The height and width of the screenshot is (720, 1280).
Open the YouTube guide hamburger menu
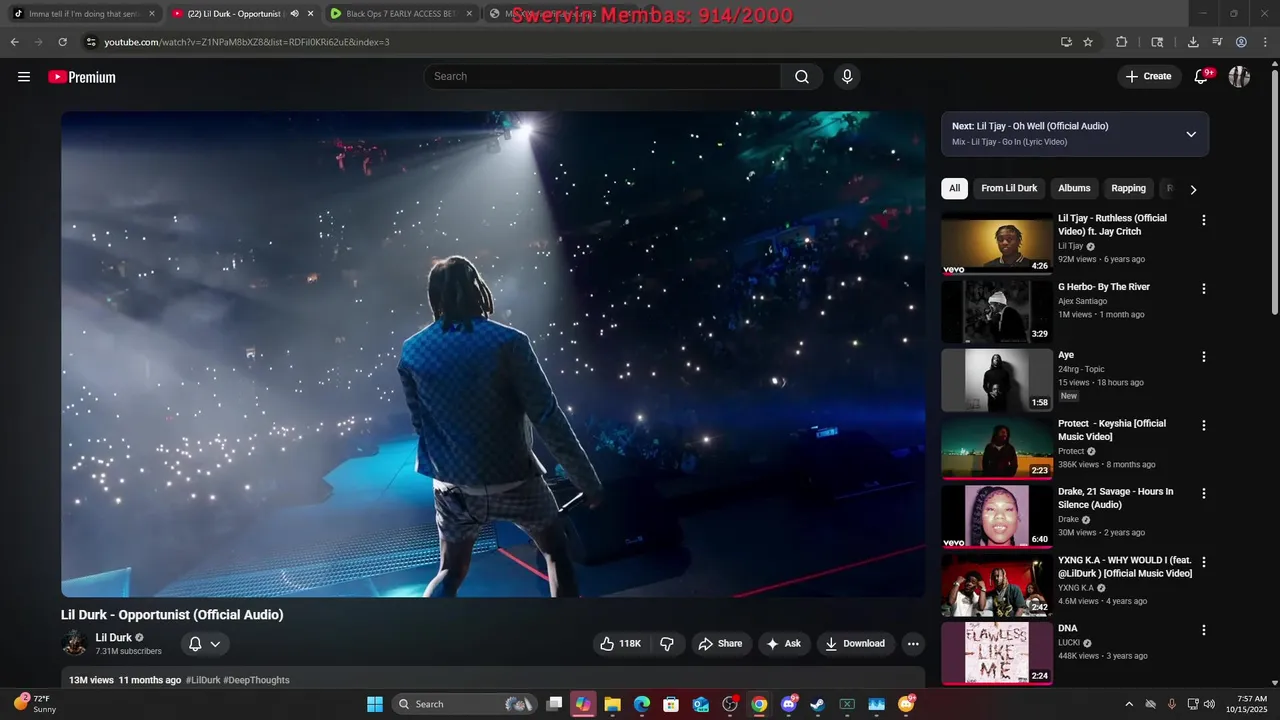click(x=24, y=77)
